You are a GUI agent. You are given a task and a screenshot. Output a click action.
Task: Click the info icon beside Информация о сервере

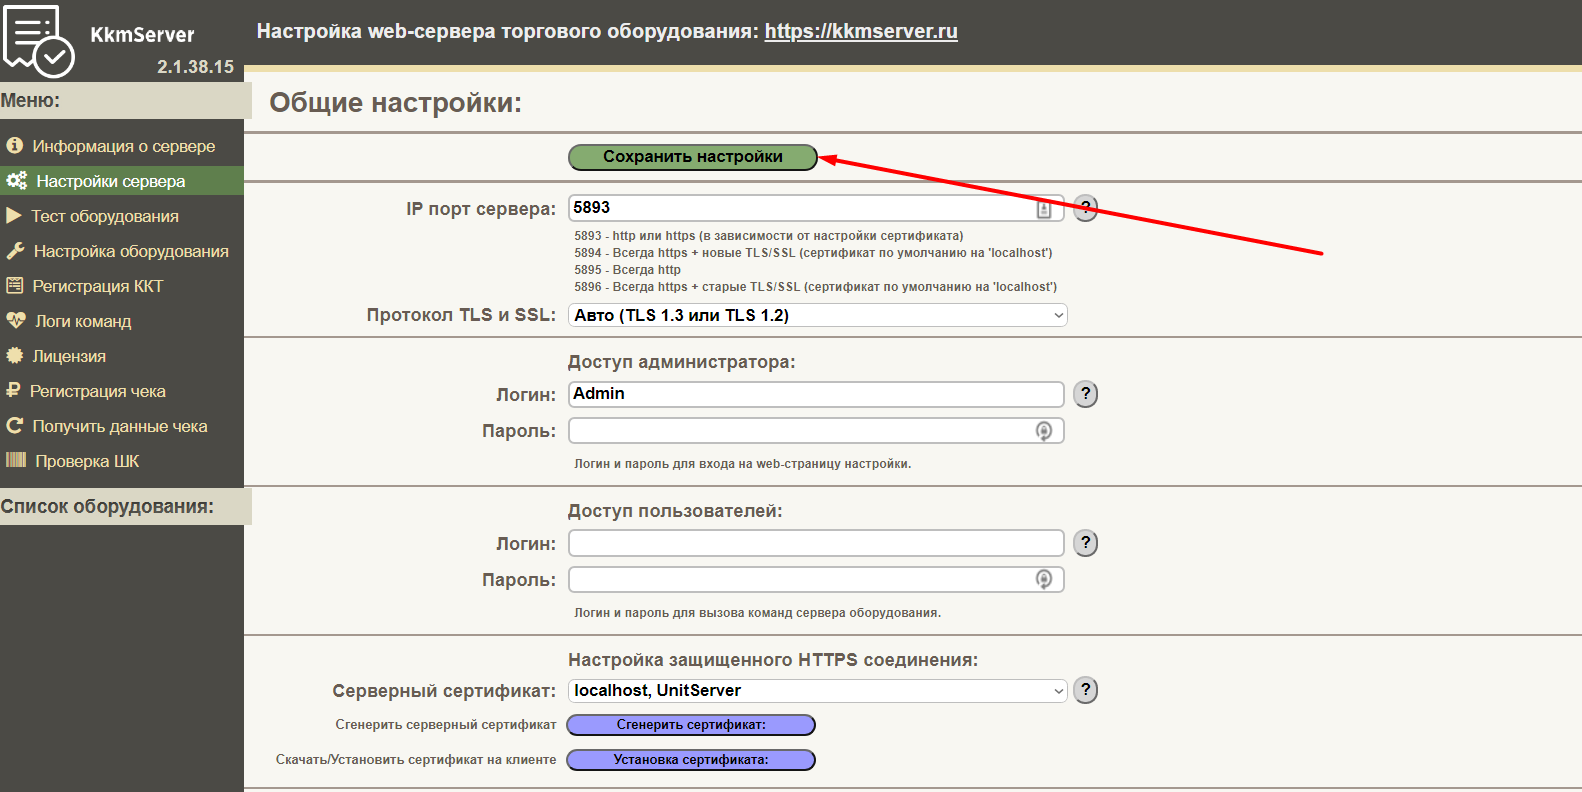15,145
